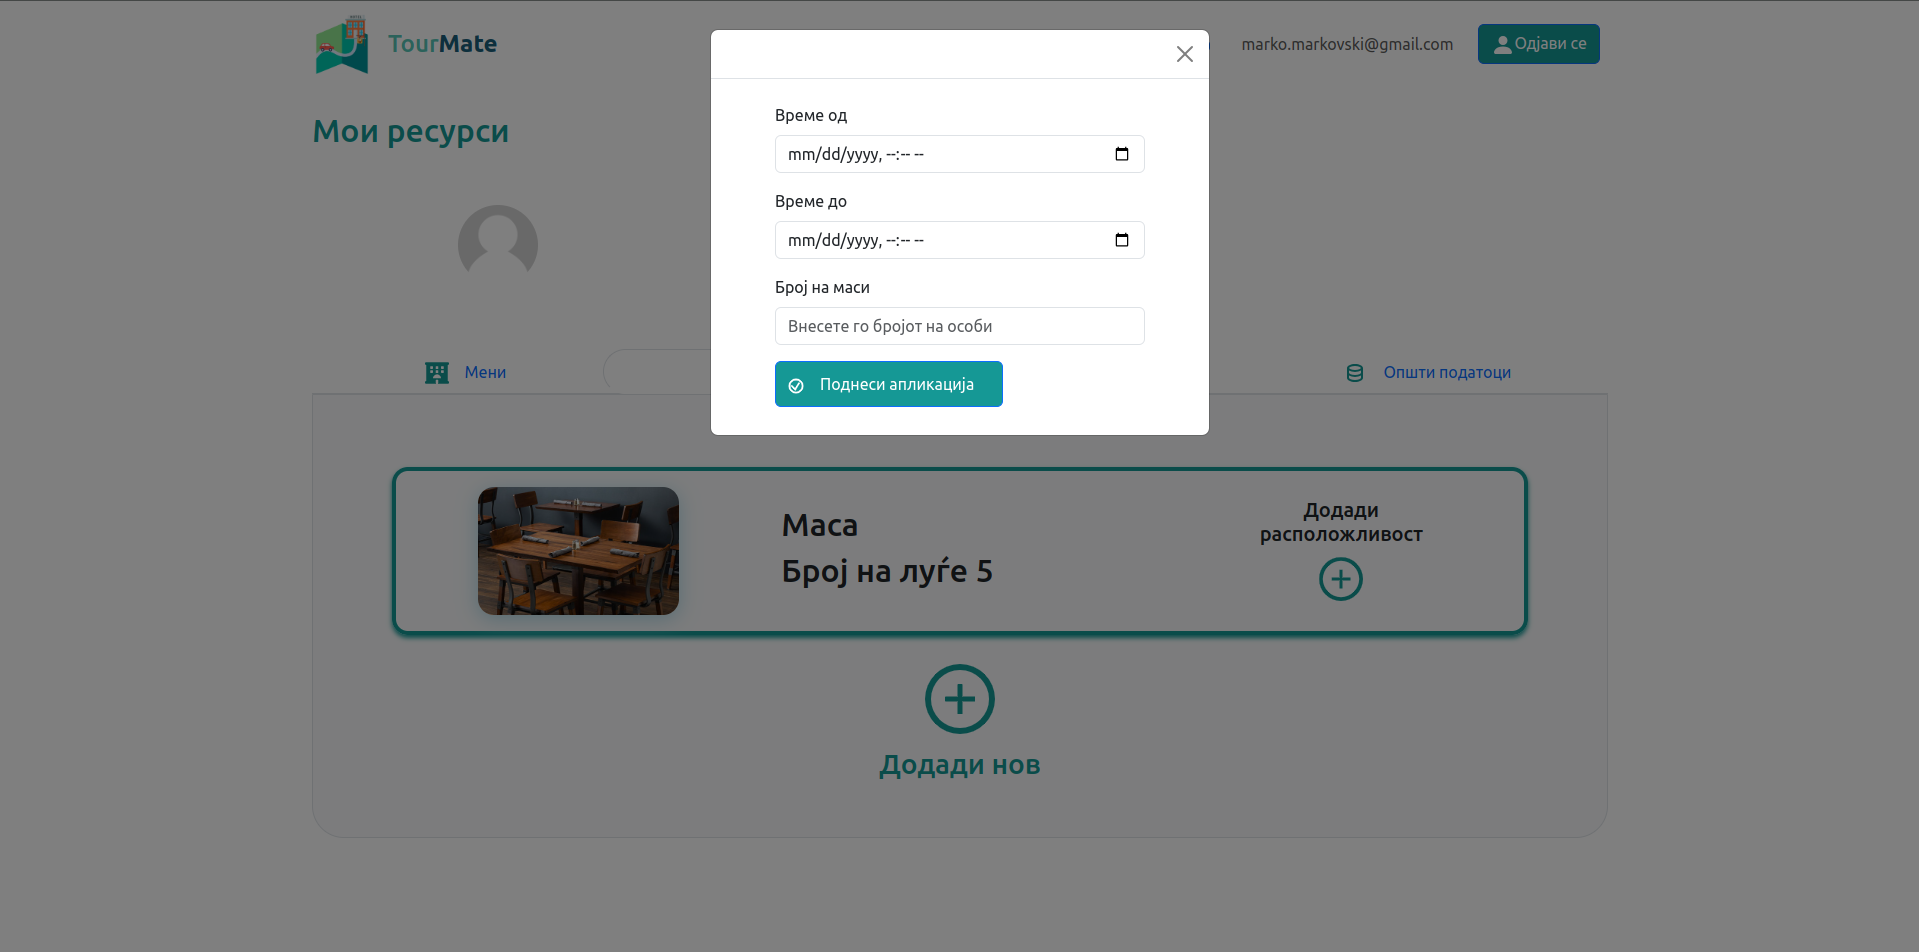Open the Маса table photo thumbnail
Screen dimensions: 1919x952
point(578,551)
